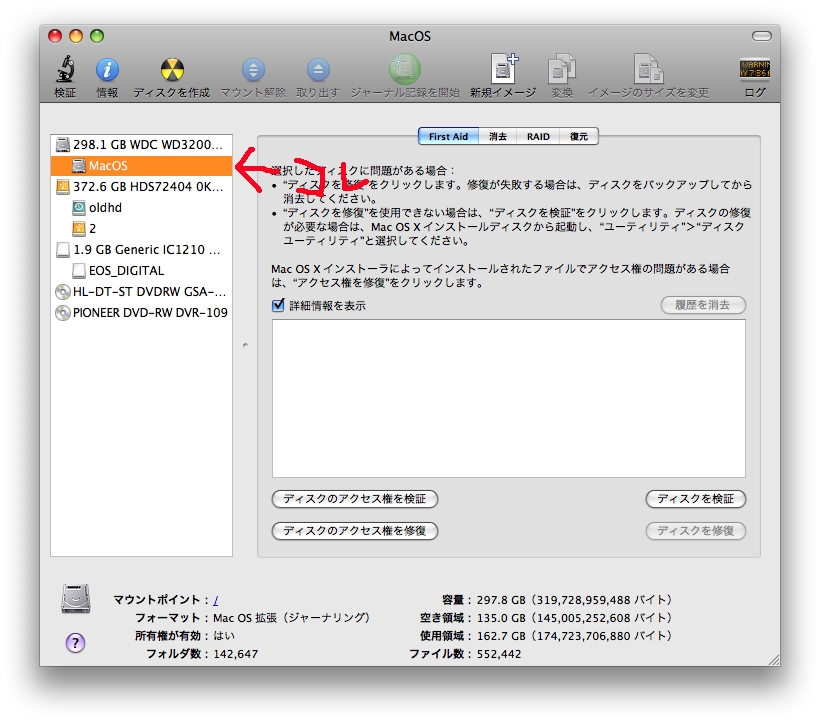The height and width of the screenshot is (721, 820).
Task: Click the hard disk icon beside マウントポイント
Action: pos(76,599)
